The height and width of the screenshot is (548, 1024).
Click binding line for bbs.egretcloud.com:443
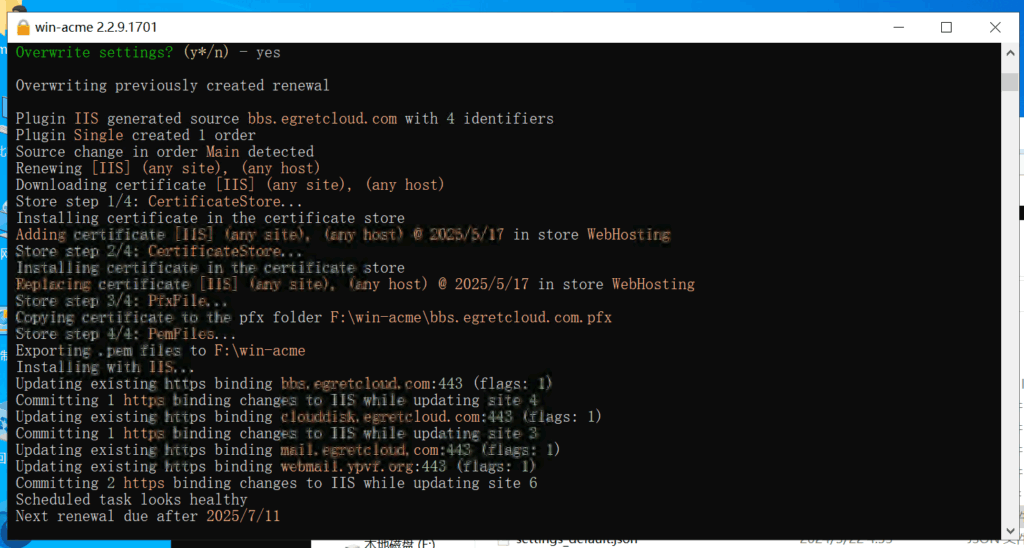[284, 384]
